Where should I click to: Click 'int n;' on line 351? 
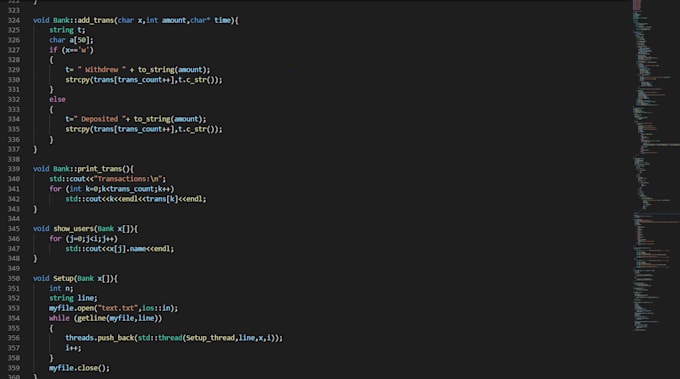61,288
